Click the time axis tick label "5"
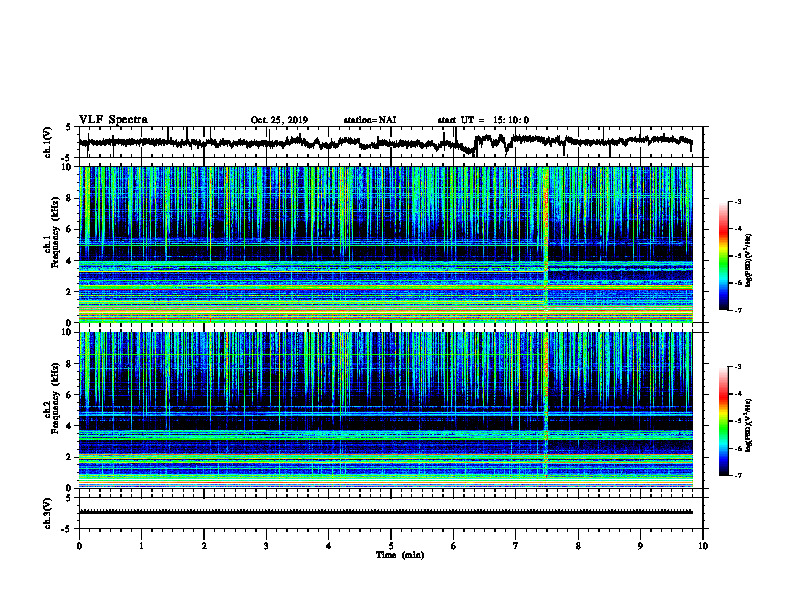This screenshot has width=792, height=612. coord(391,546)
